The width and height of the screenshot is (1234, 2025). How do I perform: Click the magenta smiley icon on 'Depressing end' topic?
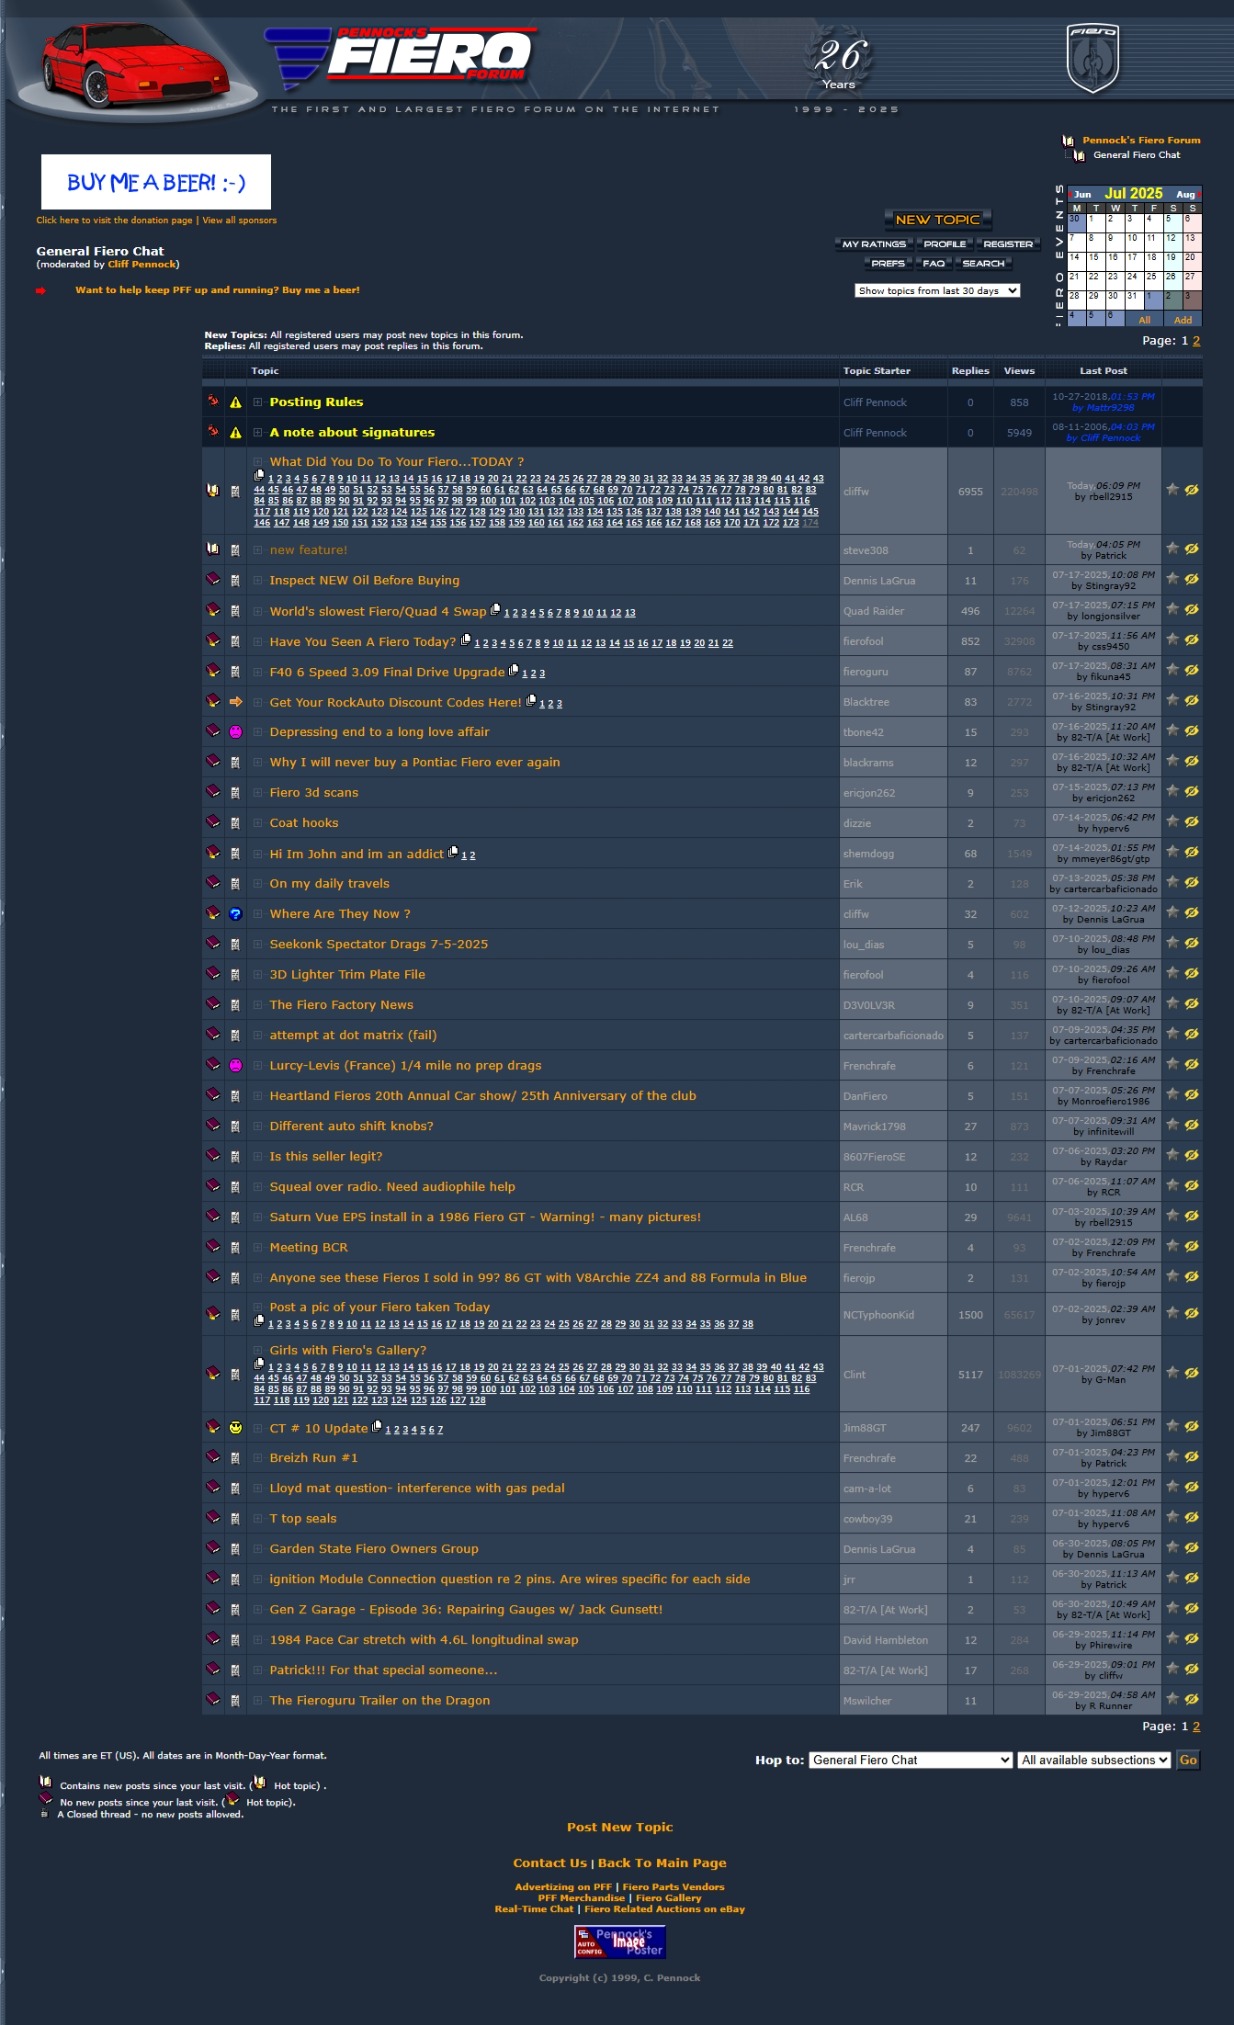(236, 732)
